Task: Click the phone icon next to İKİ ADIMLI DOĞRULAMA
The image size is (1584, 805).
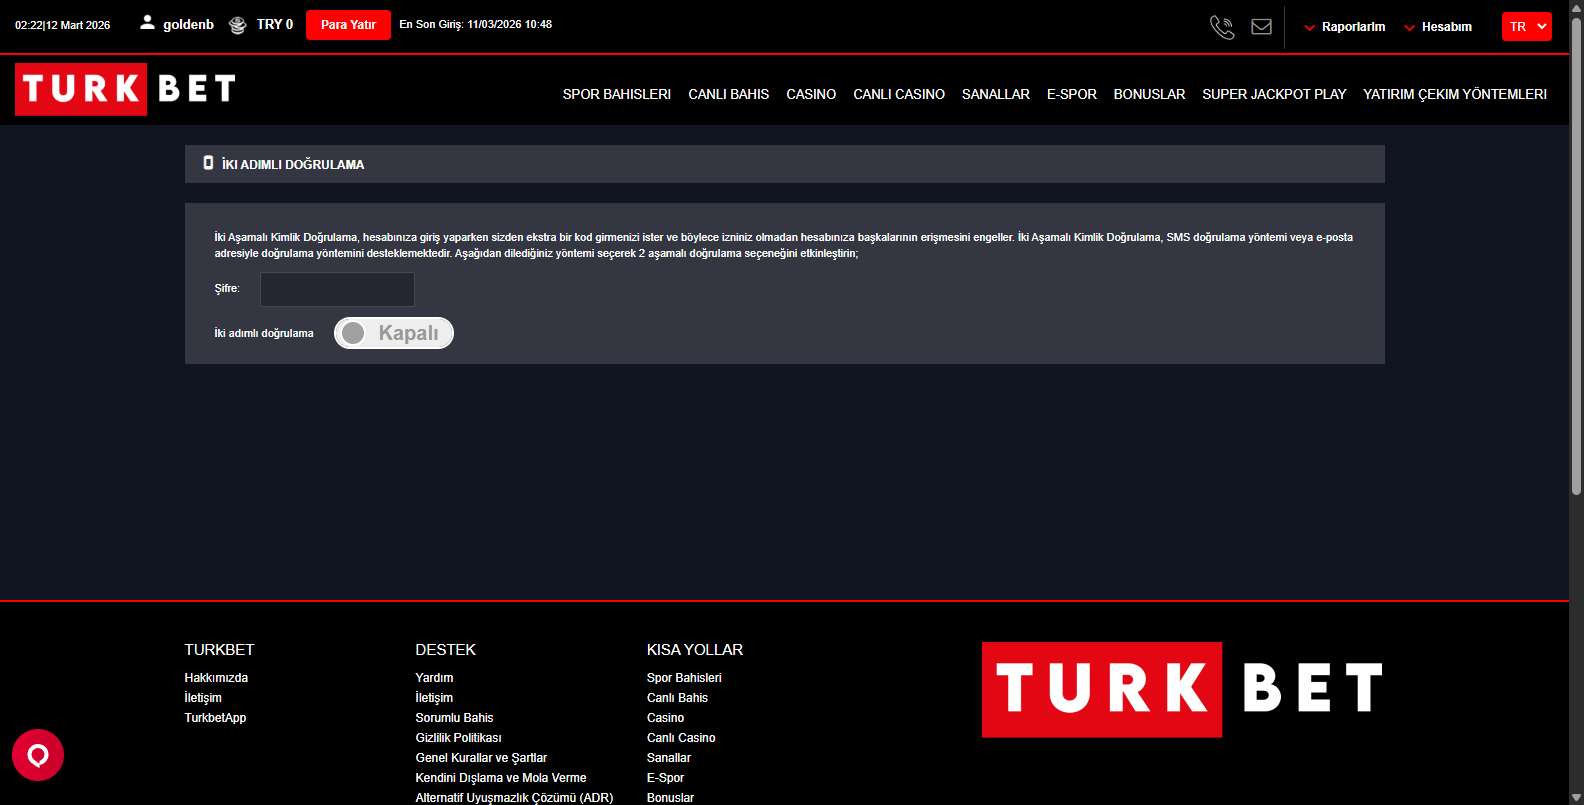Action: tap(208, 162)
